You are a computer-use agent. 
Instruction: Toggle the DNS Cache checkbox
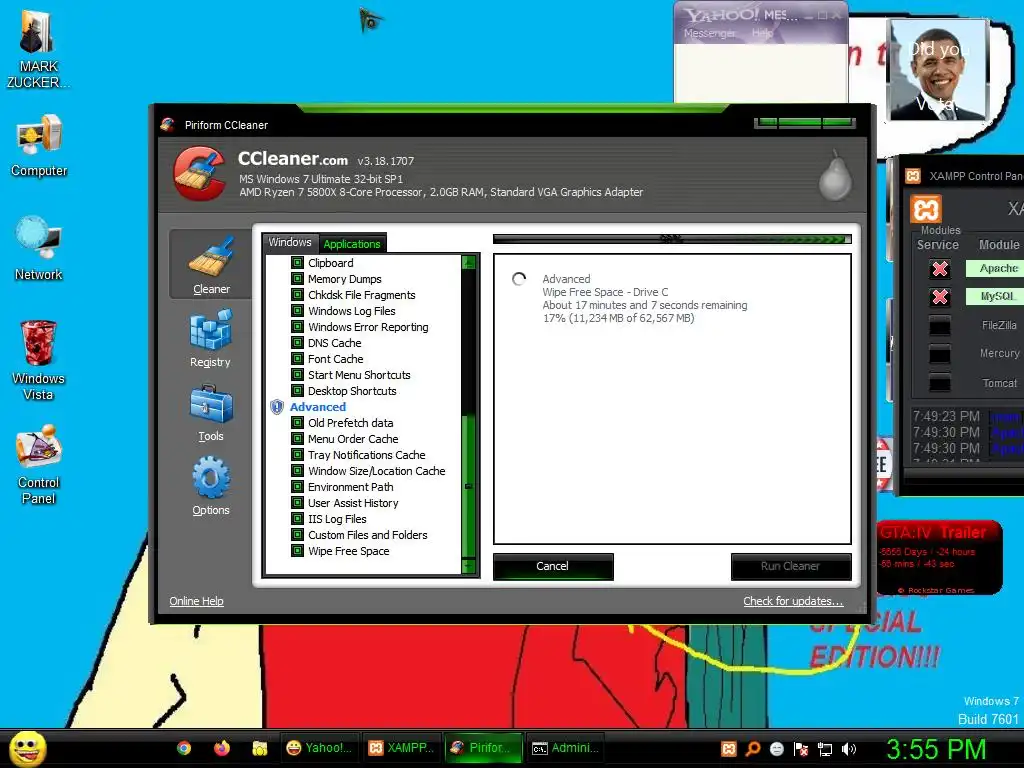[x=297, y=343]
